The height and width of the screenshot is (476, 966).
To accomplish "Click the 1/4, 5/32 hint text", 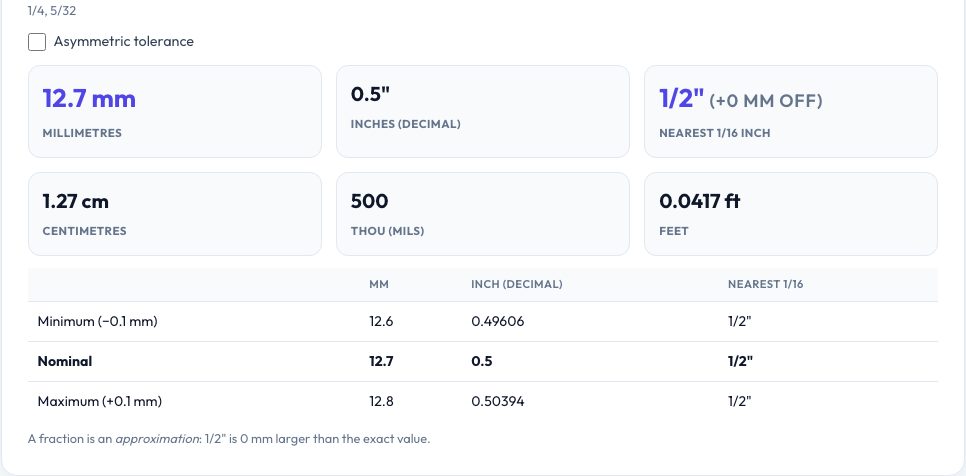I will [x=52, y=11].
